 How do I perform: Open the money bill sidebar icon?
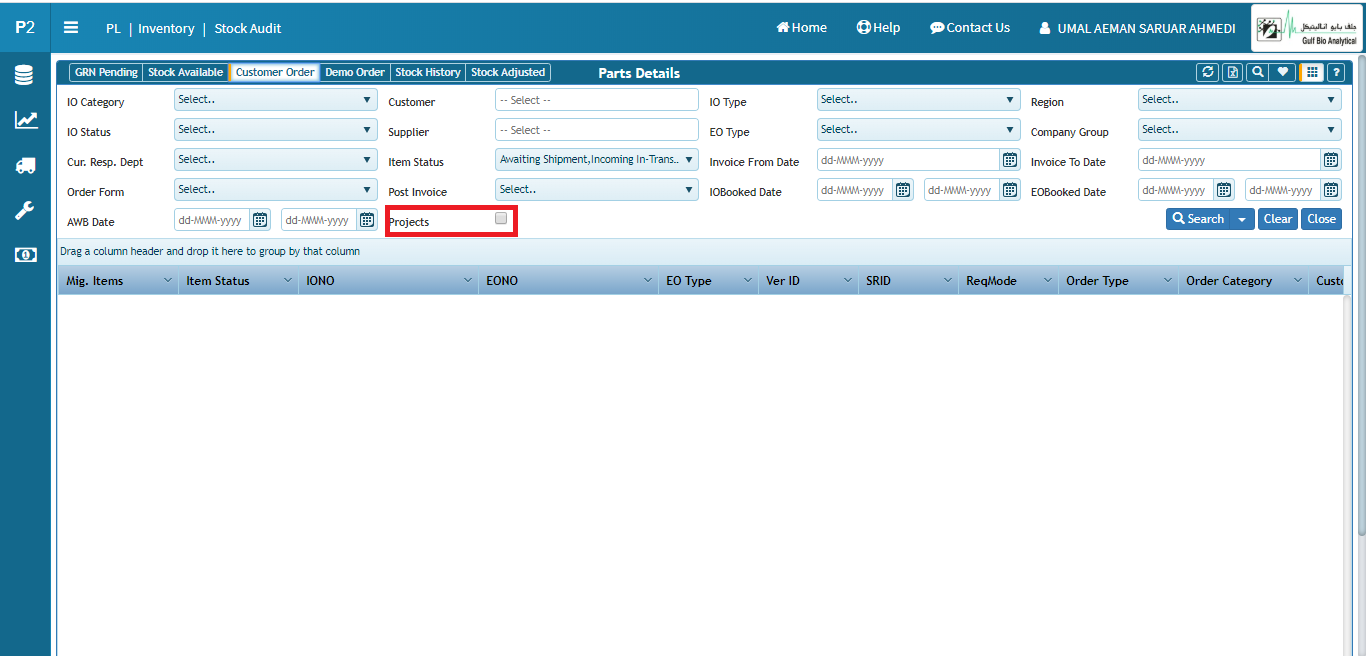point(25,255)
